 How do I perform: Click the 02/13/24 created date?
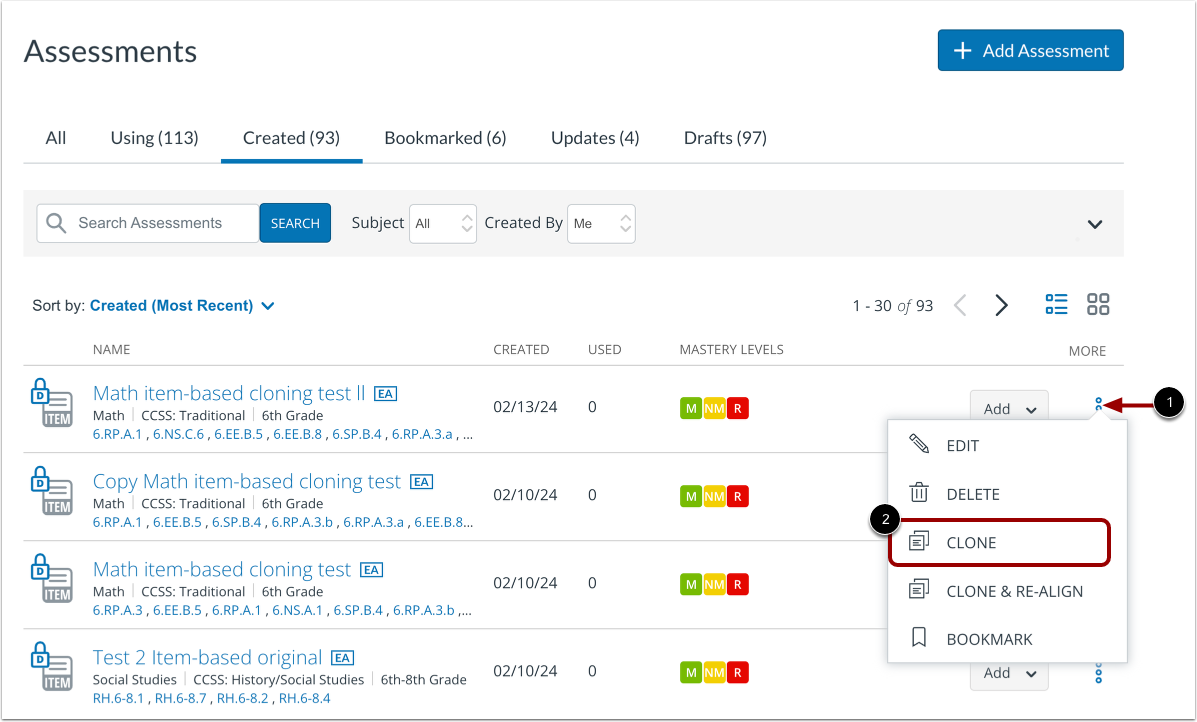tap(525, 407)
